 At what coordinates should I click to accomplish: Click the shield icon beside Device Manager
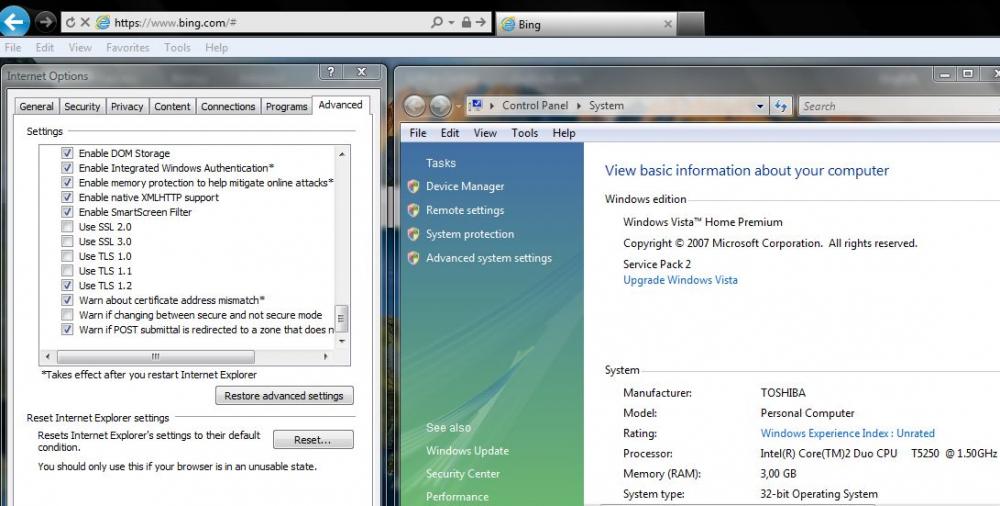click(x=413, y=186)
